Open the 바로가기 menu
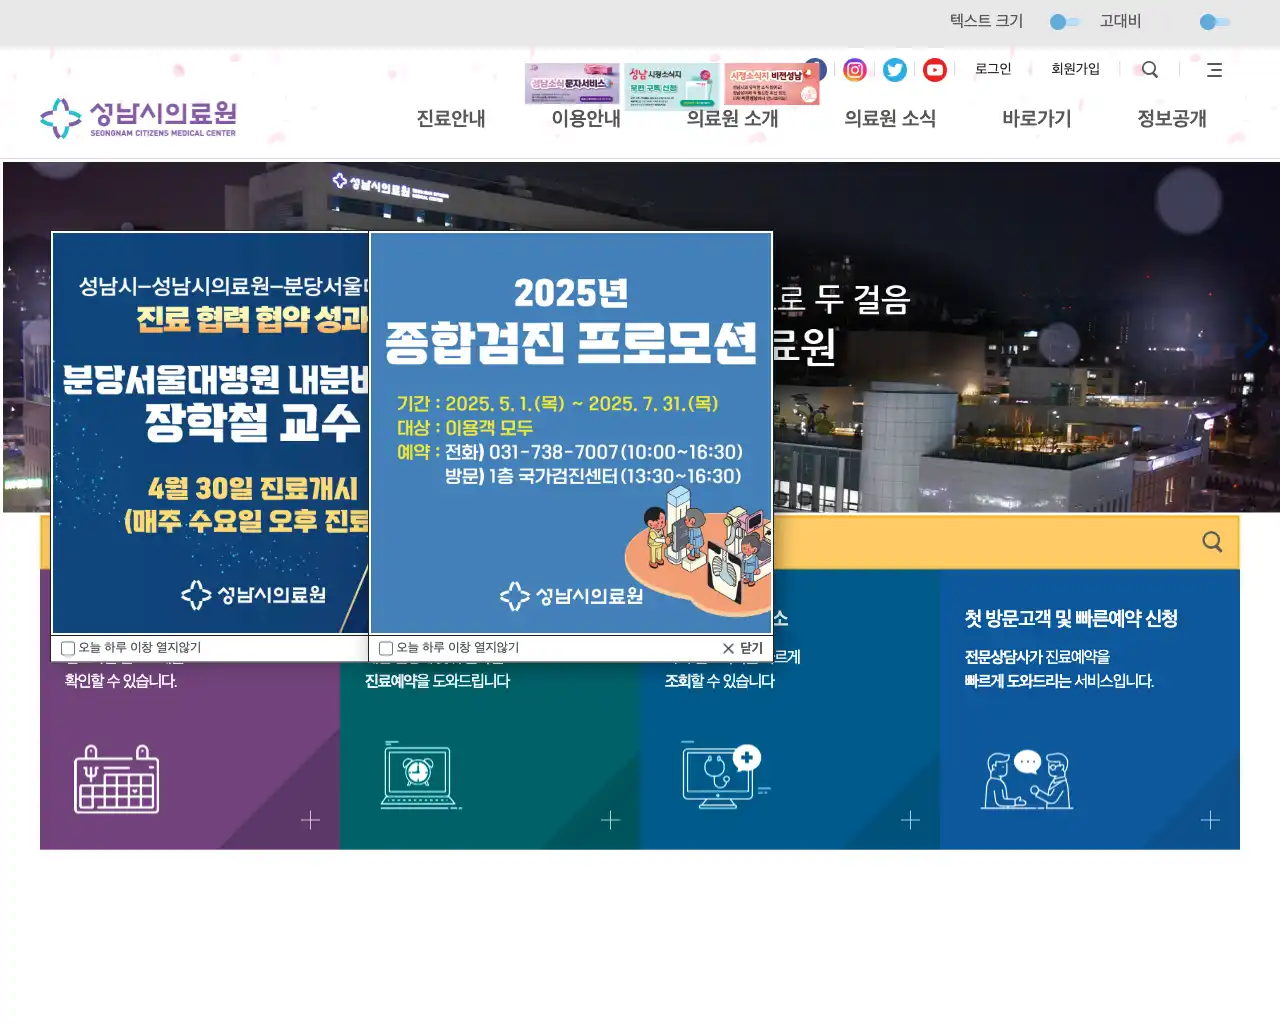 pos(1037,118)
